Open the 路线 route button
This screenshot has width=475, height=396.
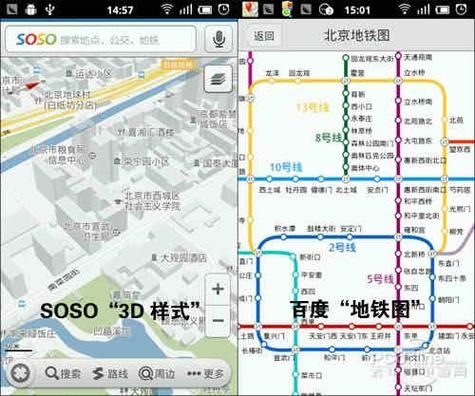(110, 374)
